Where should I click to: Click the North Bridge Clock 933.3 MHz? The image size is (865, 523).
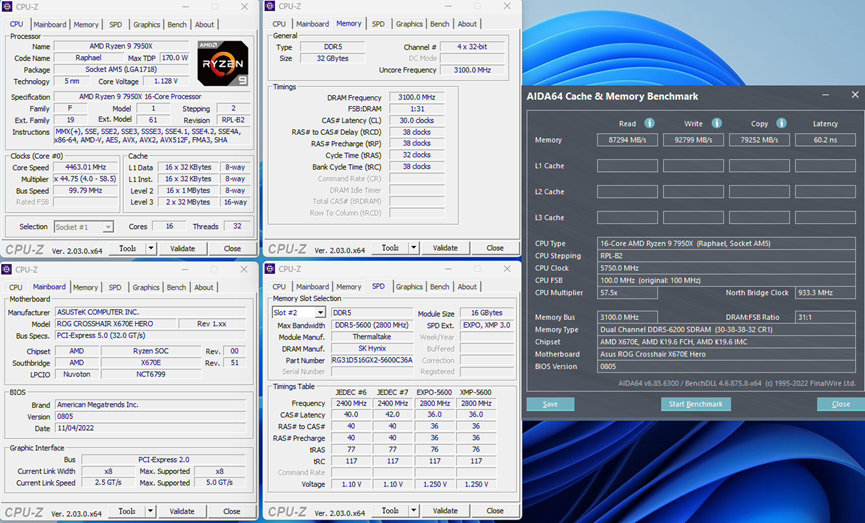(825, 292)
